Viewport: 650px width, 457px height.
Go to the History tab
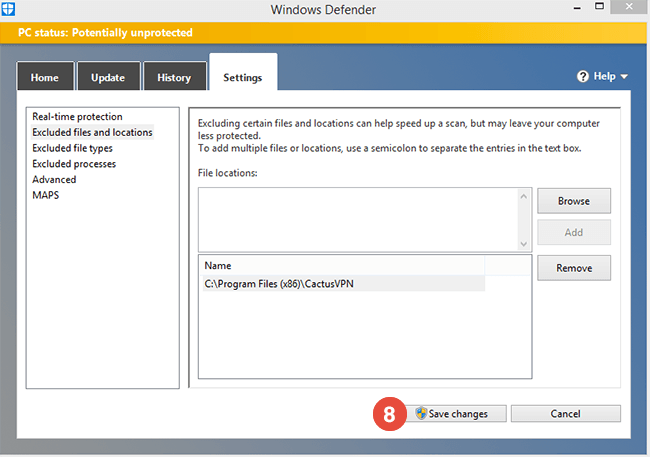[x=174, y=76]
